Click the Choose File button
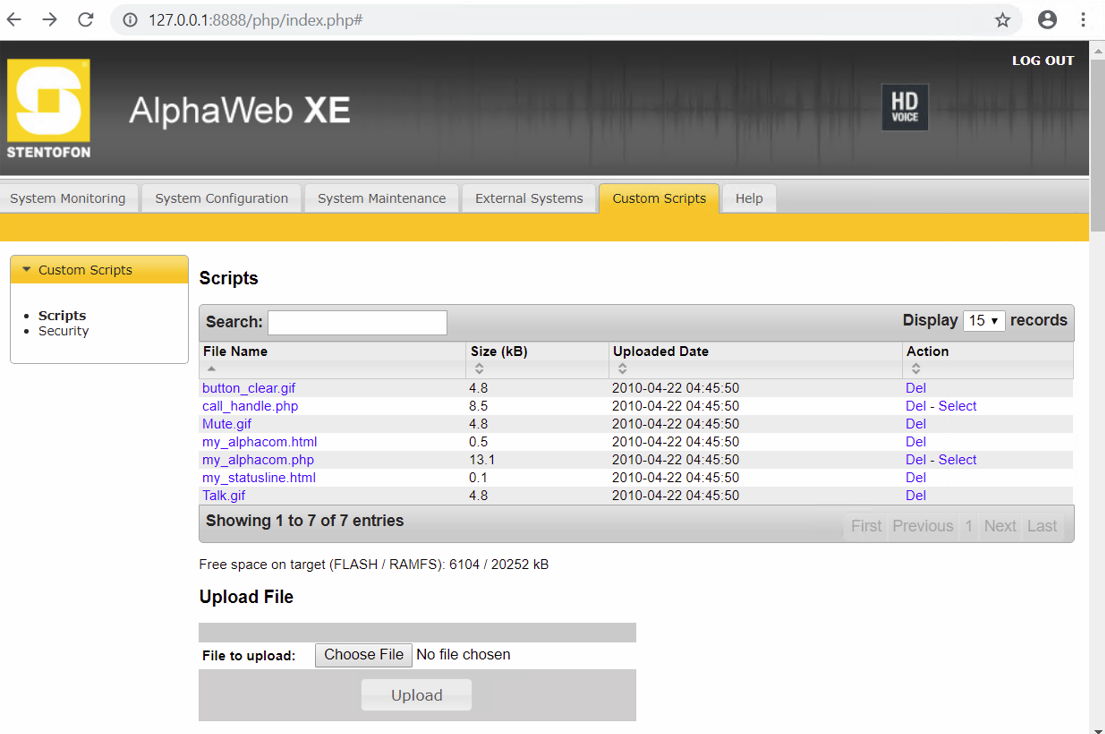The height and width of the screenshot is (734, 1105). pos(364,655)
